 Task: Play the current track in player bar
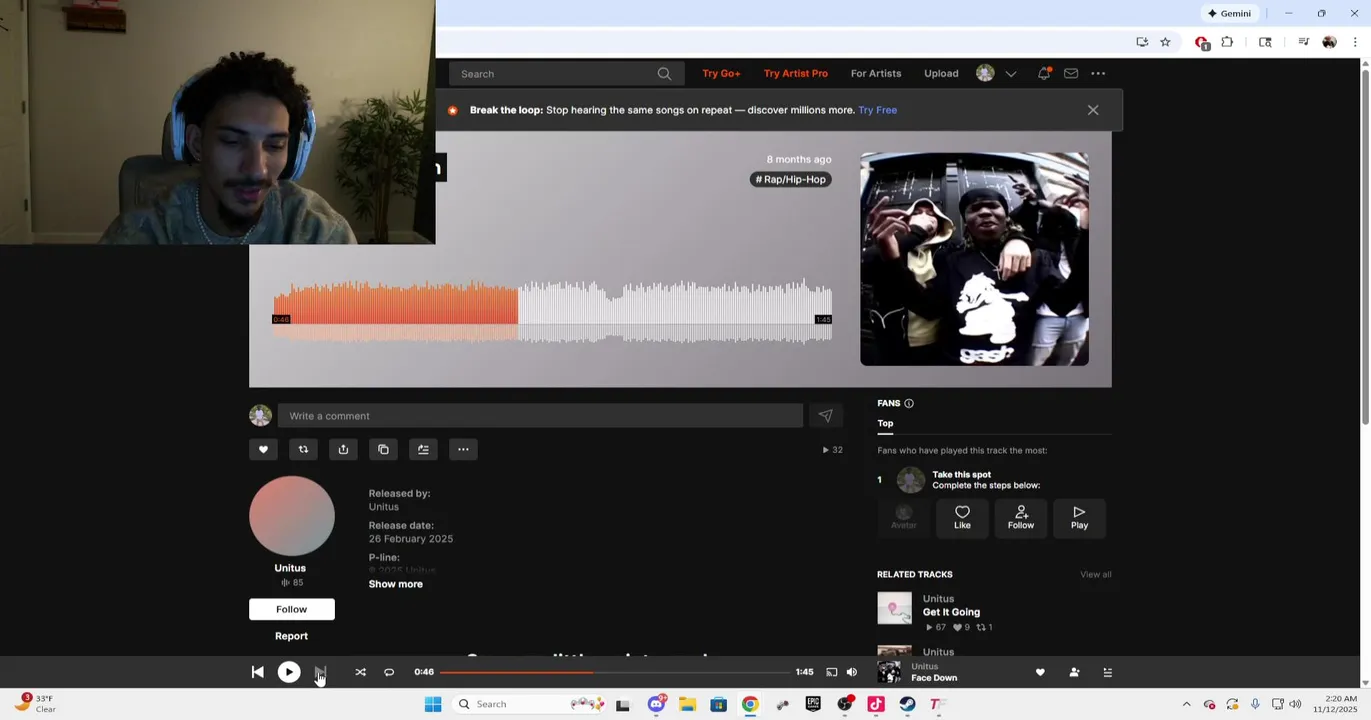pos(289,672)
